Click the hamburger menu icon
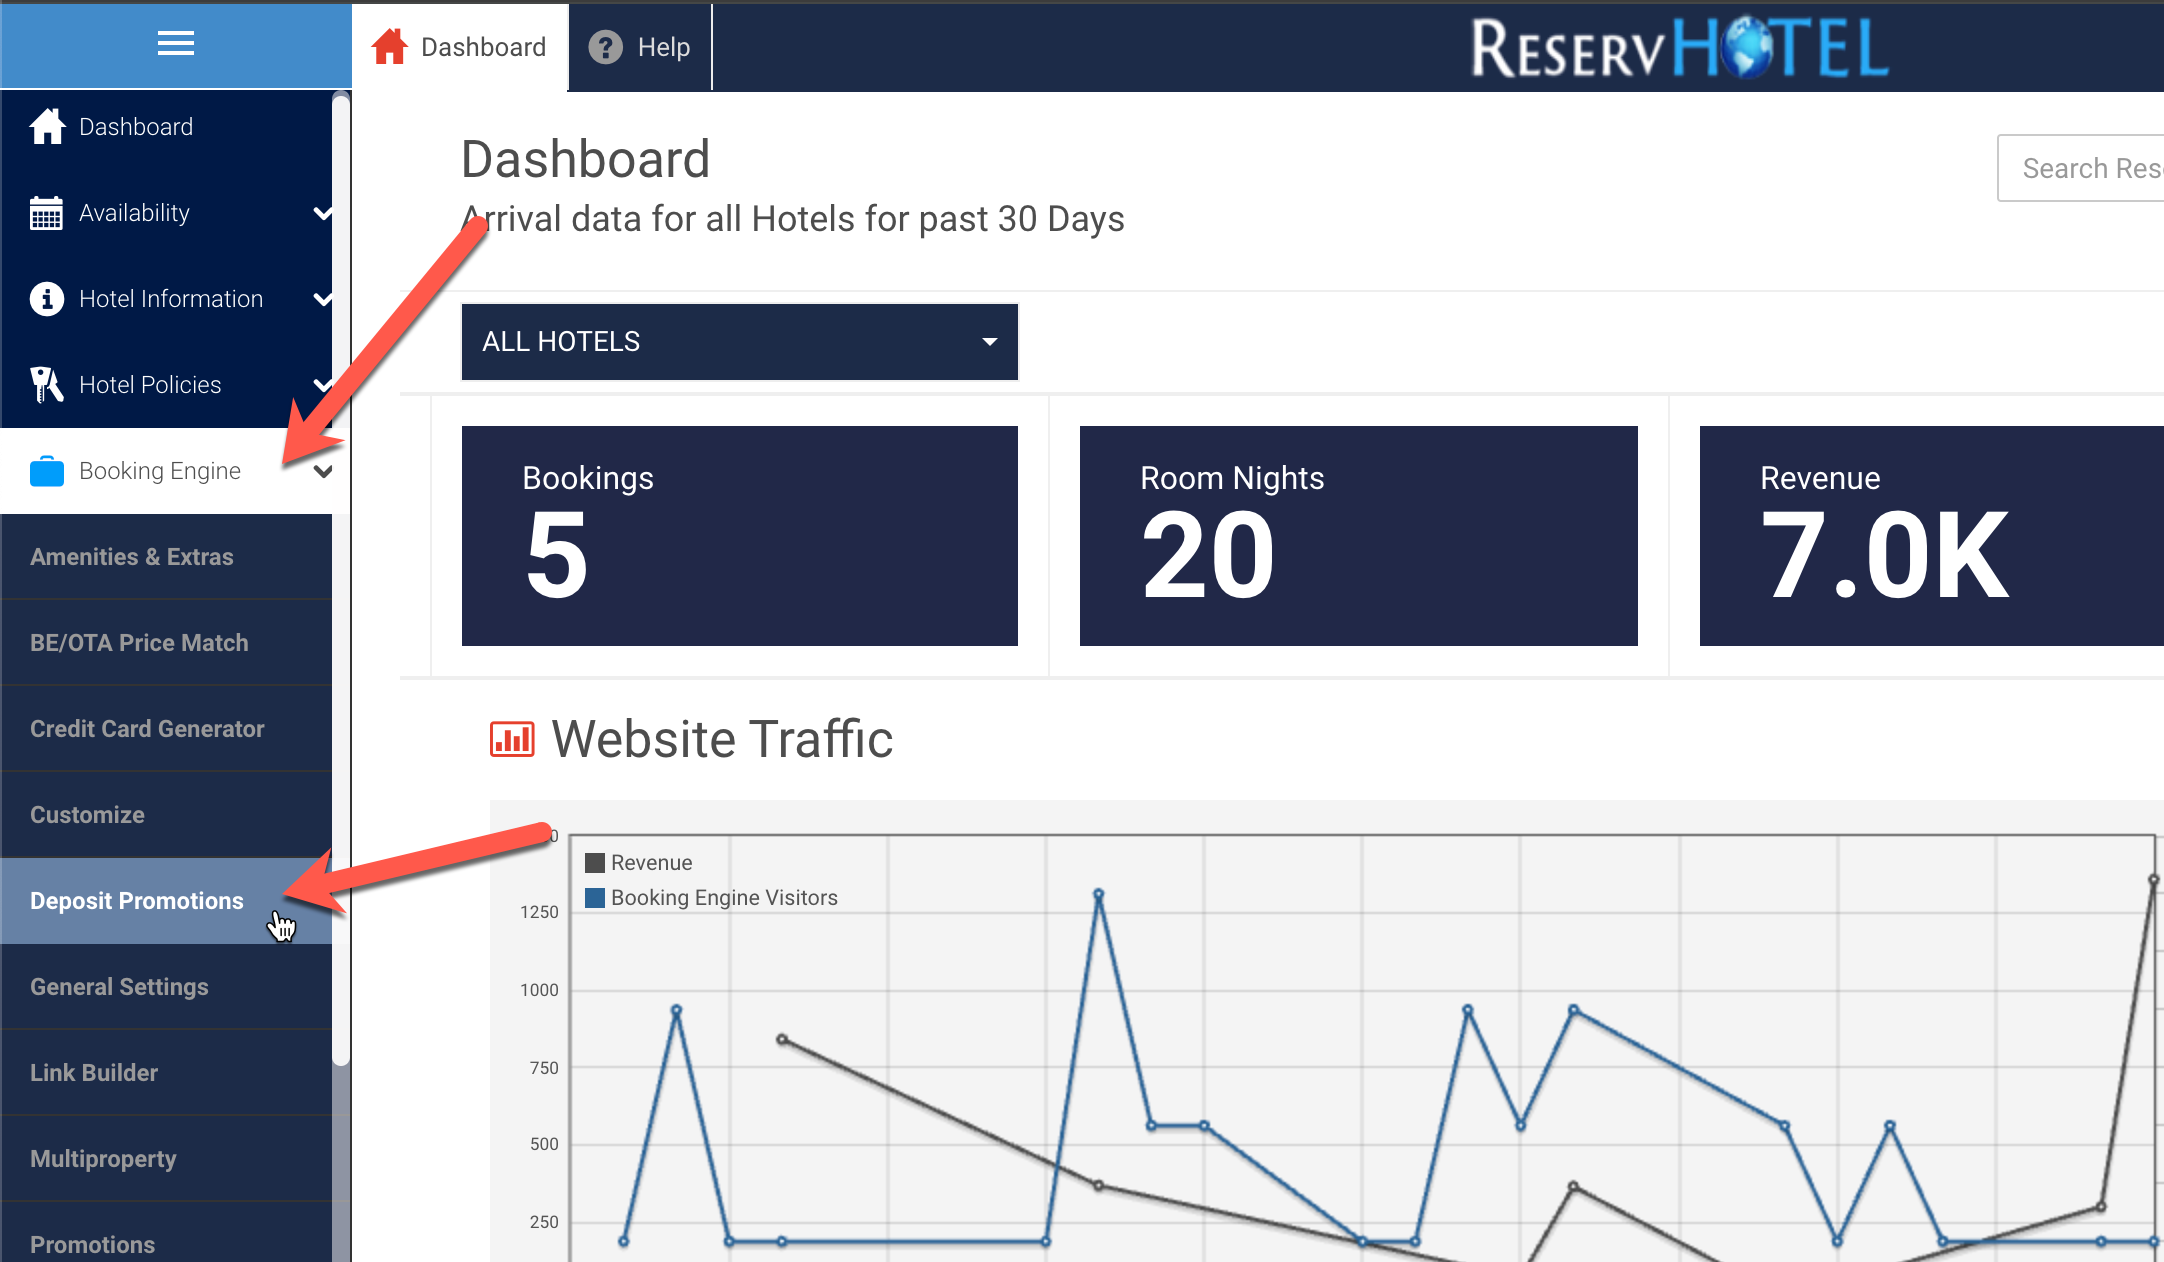This screenshot has width=2164, height=1262. (175, 43)
